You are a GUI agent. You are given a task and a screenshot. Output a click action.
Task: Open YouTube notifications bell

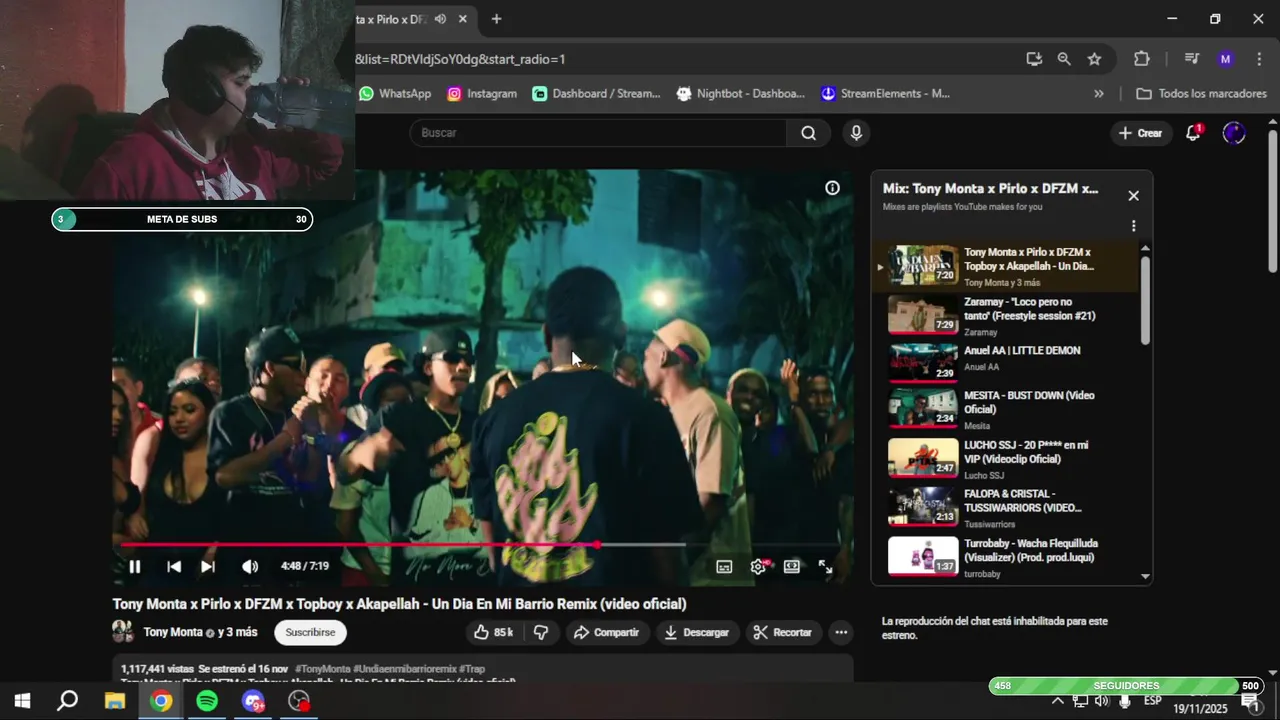click(x=1193, y=133)
